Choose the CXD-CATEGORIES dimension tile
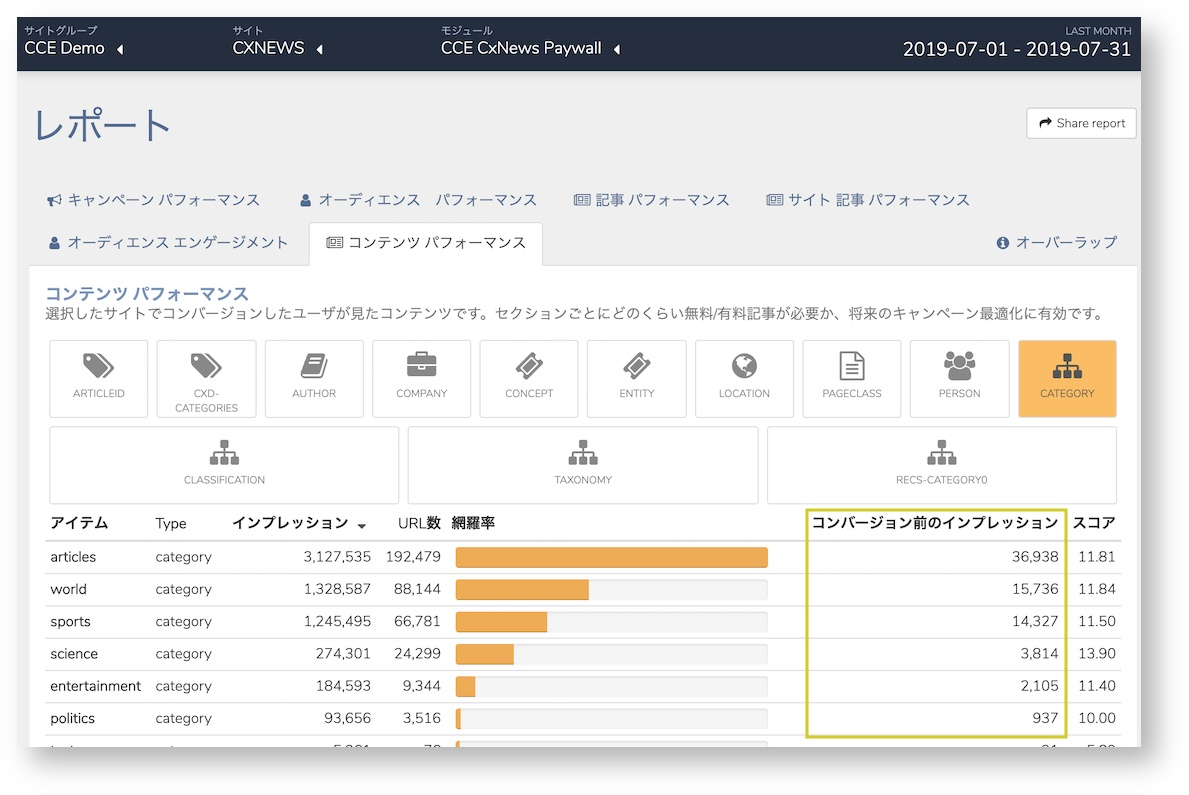Image resolution: width=1189 pixels, height=795 pixels. [206, 379]
